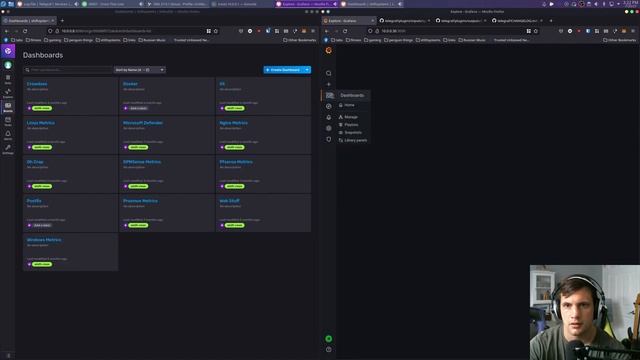Click Grafana green user avatar icon
Viewport: 640px width, 360px height.
329,338
